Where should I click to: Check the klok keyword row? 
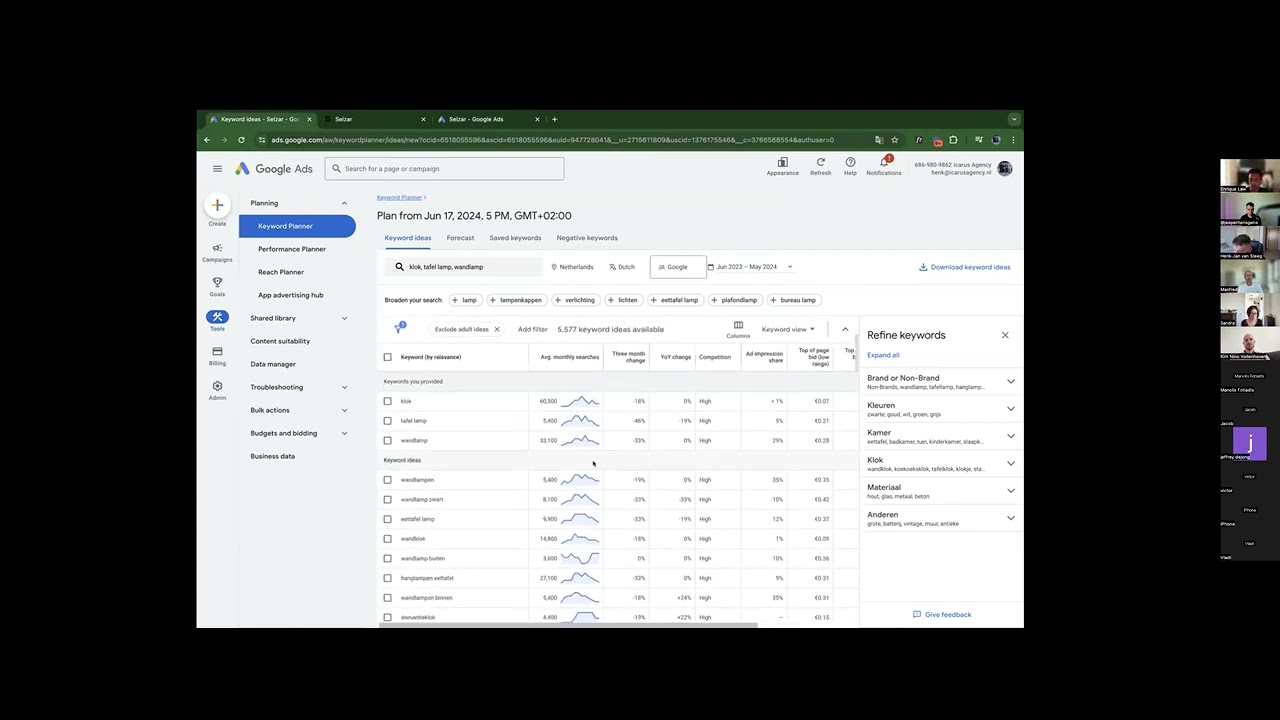pos(388,401)
